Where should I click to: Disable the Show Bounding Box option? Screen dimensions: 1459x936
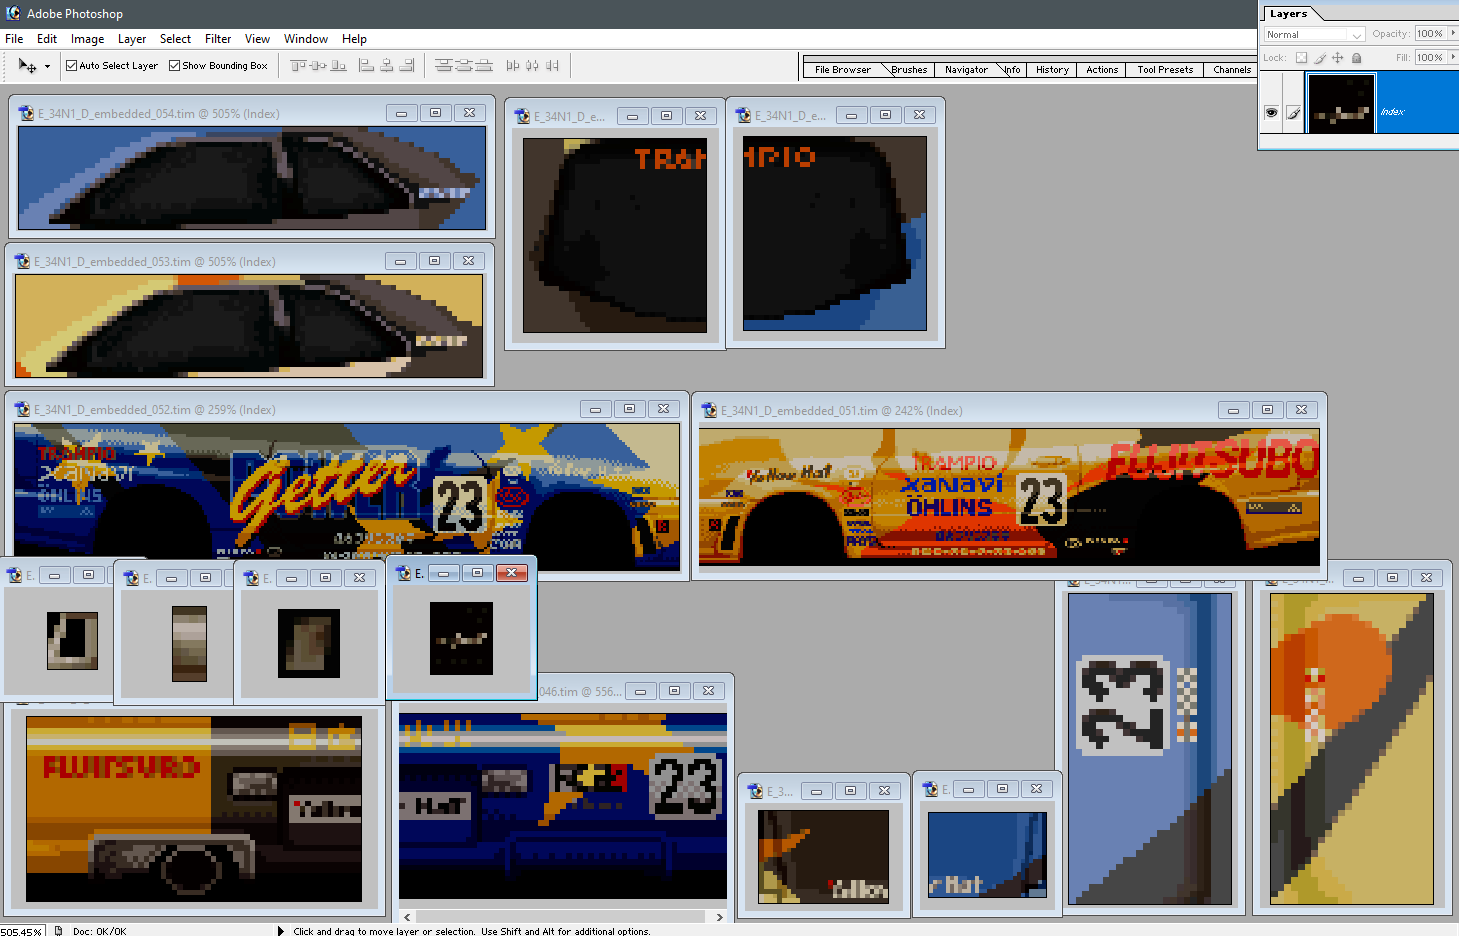pos(176,65)
